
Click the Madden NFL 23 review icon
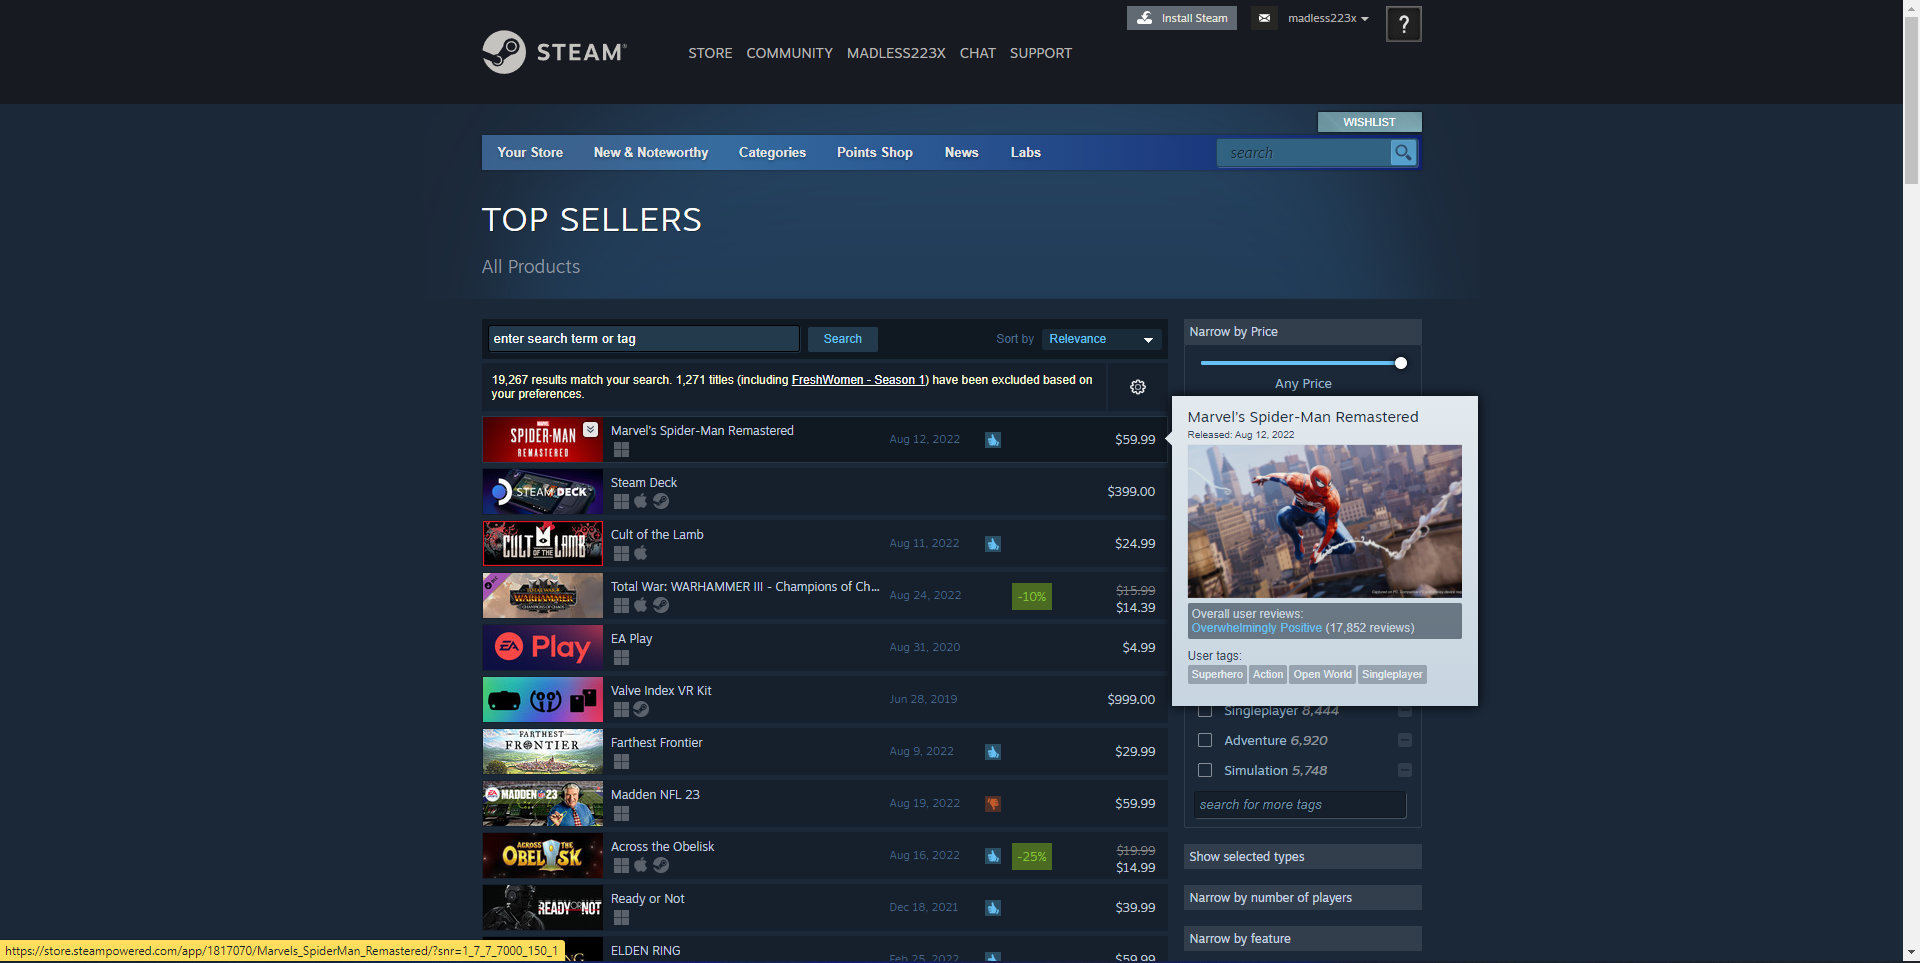[x=992, y=804]
